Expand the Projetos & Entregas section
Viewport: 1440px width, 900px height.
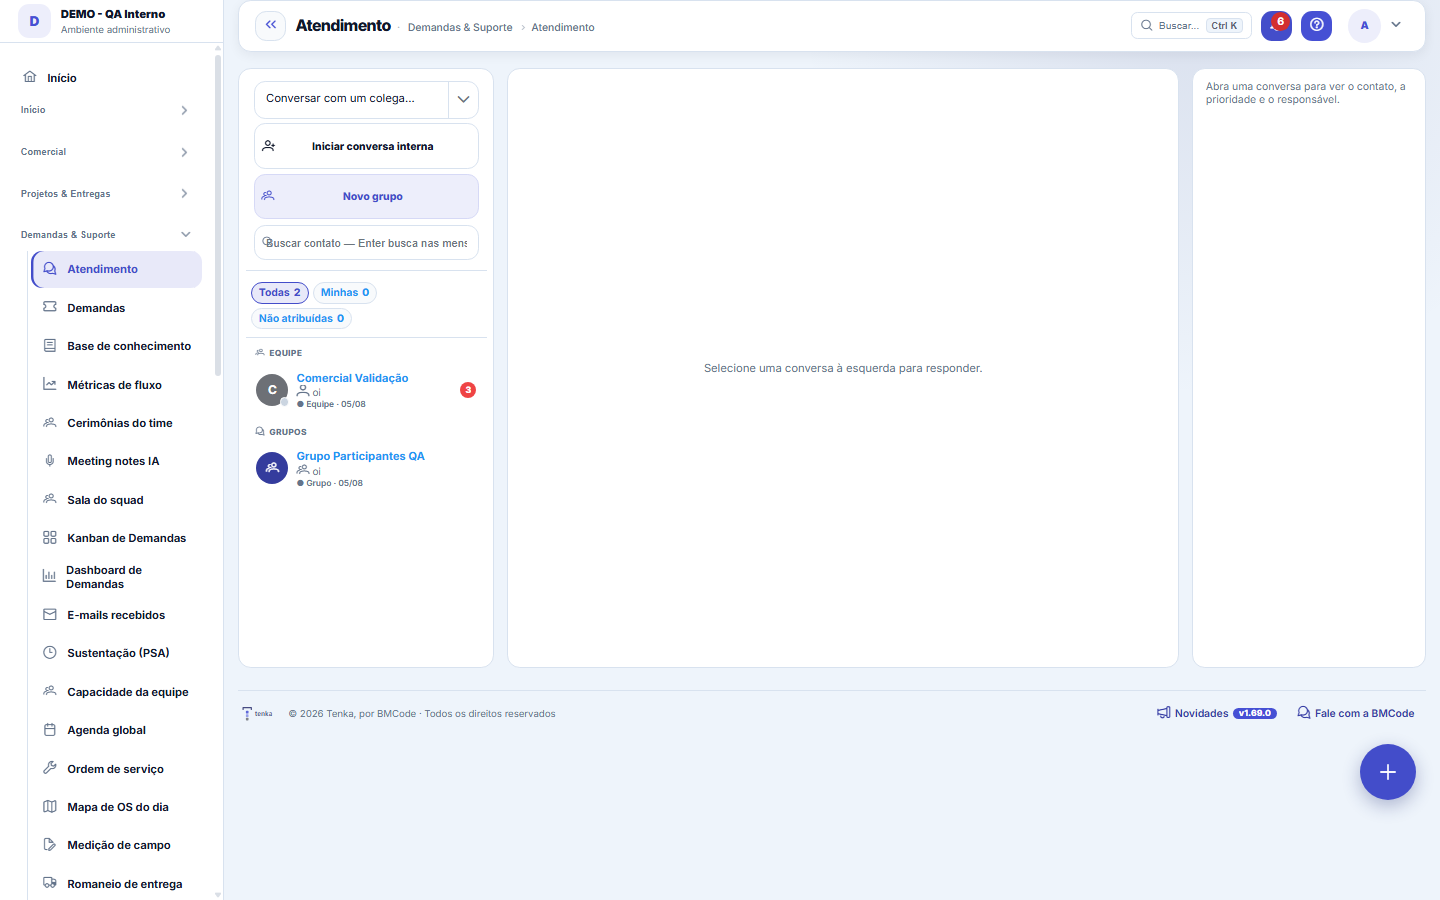tap(105, 194)
